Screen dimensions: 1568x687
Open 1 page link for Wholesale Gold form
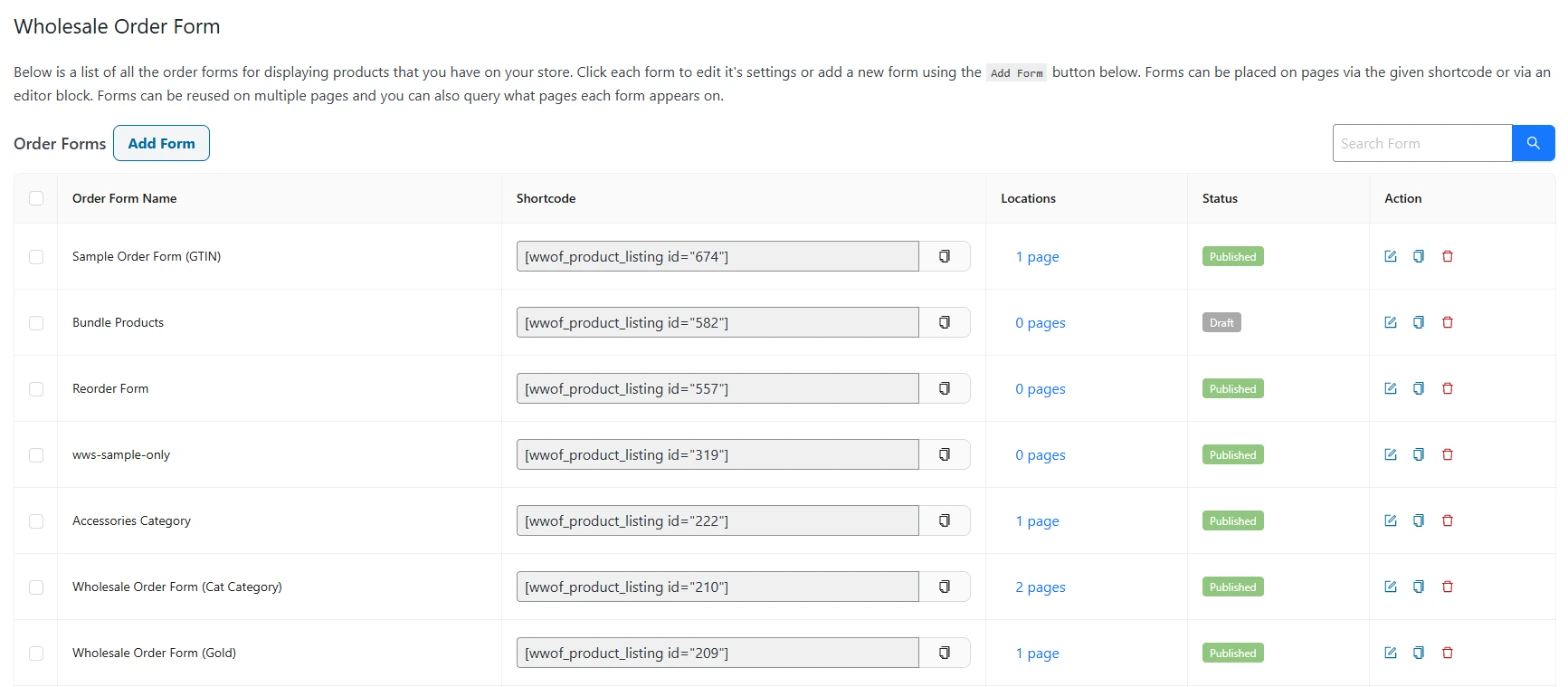[1037, 653]
